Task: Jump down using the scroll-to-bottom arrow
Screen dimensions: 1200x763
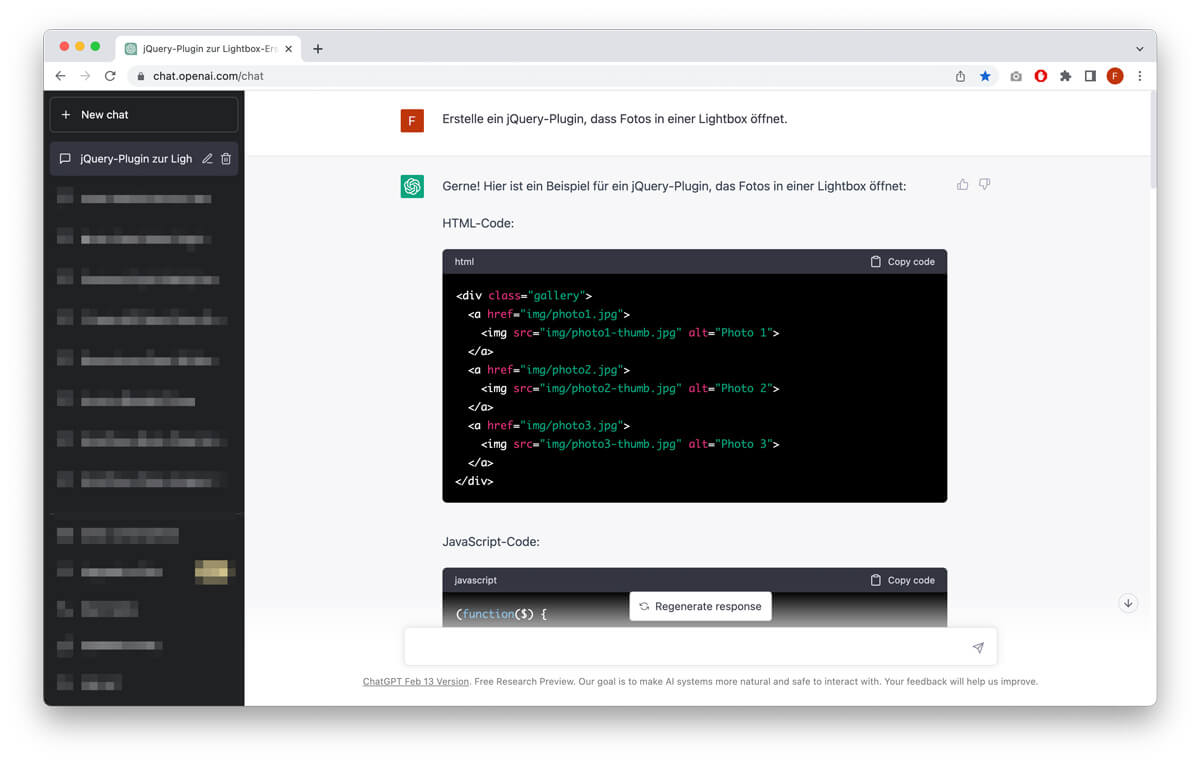Action: point(1128,603)
